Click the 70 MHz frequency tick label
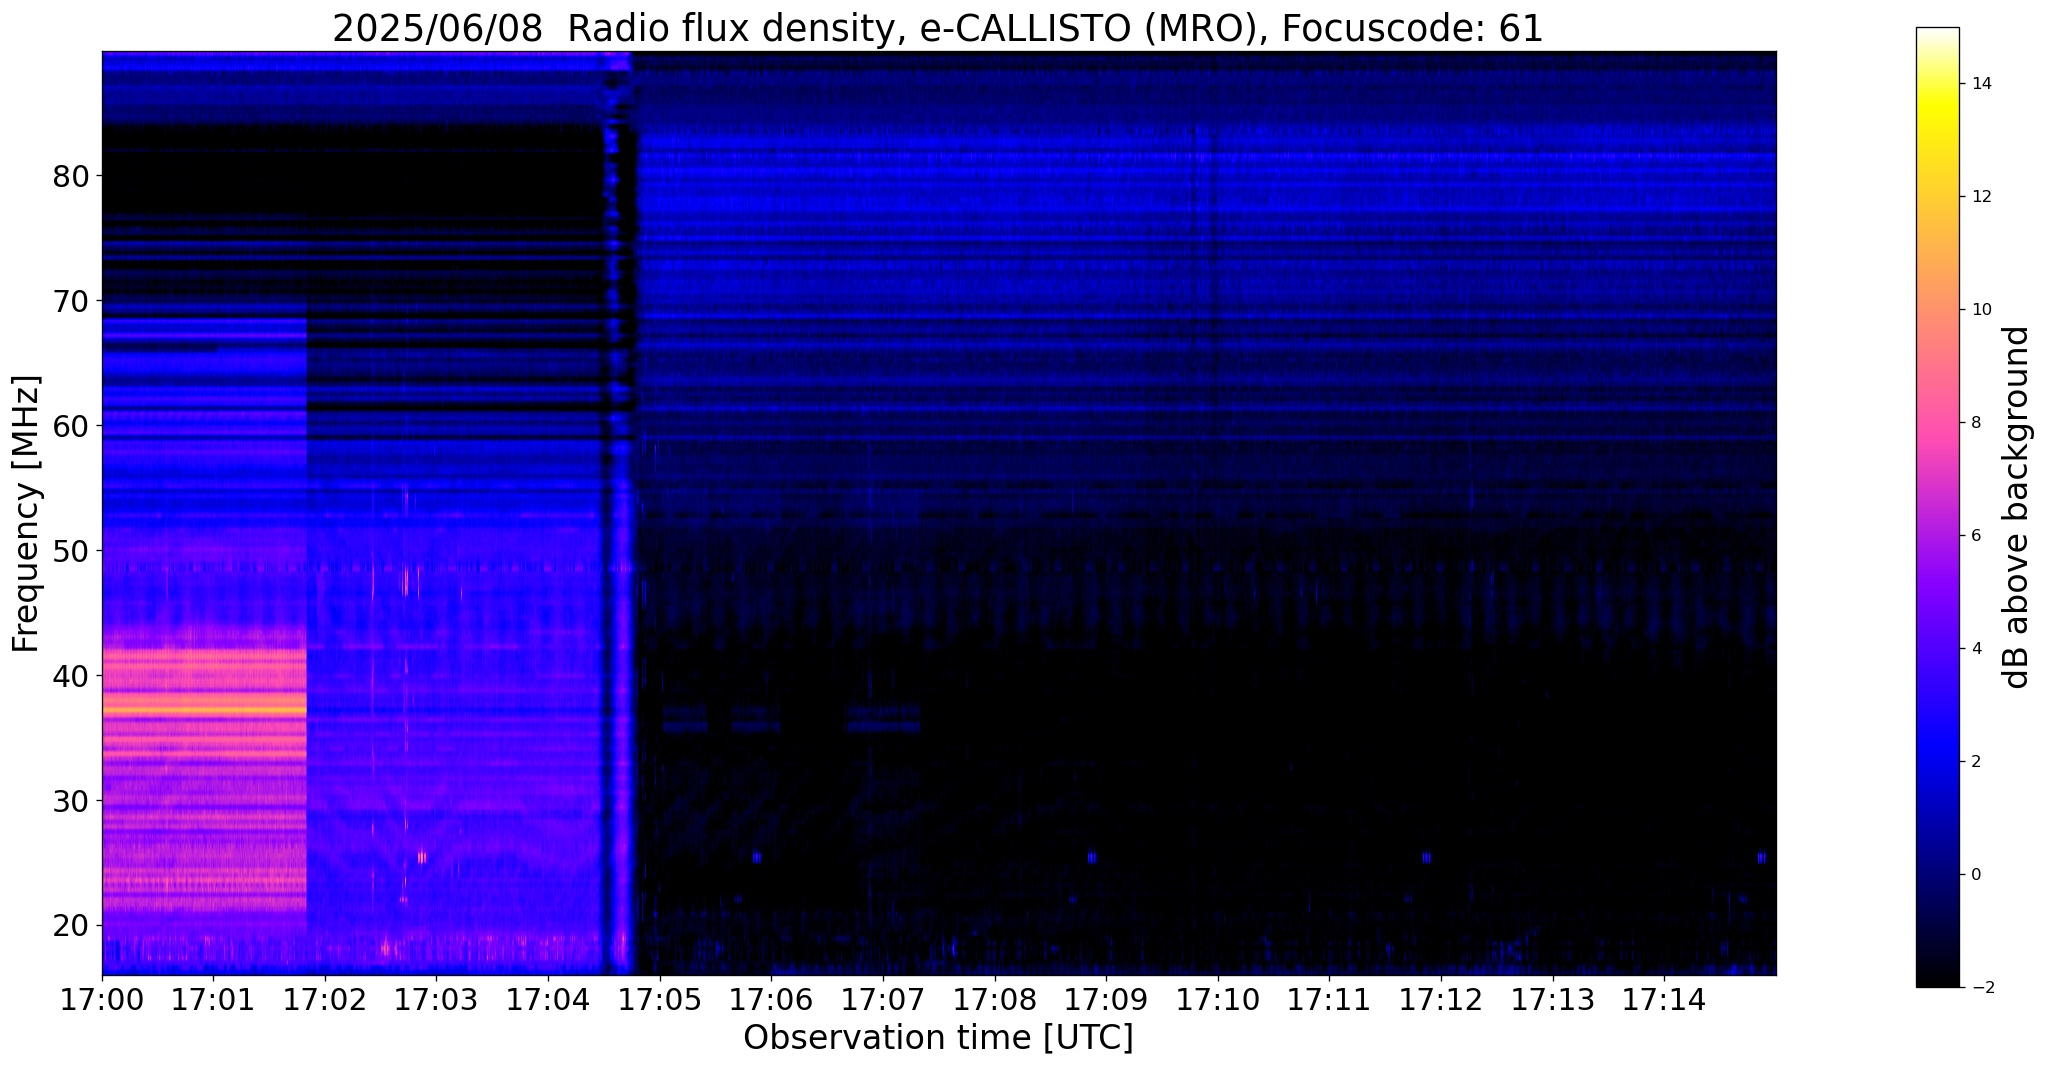The width and height of the screenshot is (2047, 1067). click(x=71, y=301)
